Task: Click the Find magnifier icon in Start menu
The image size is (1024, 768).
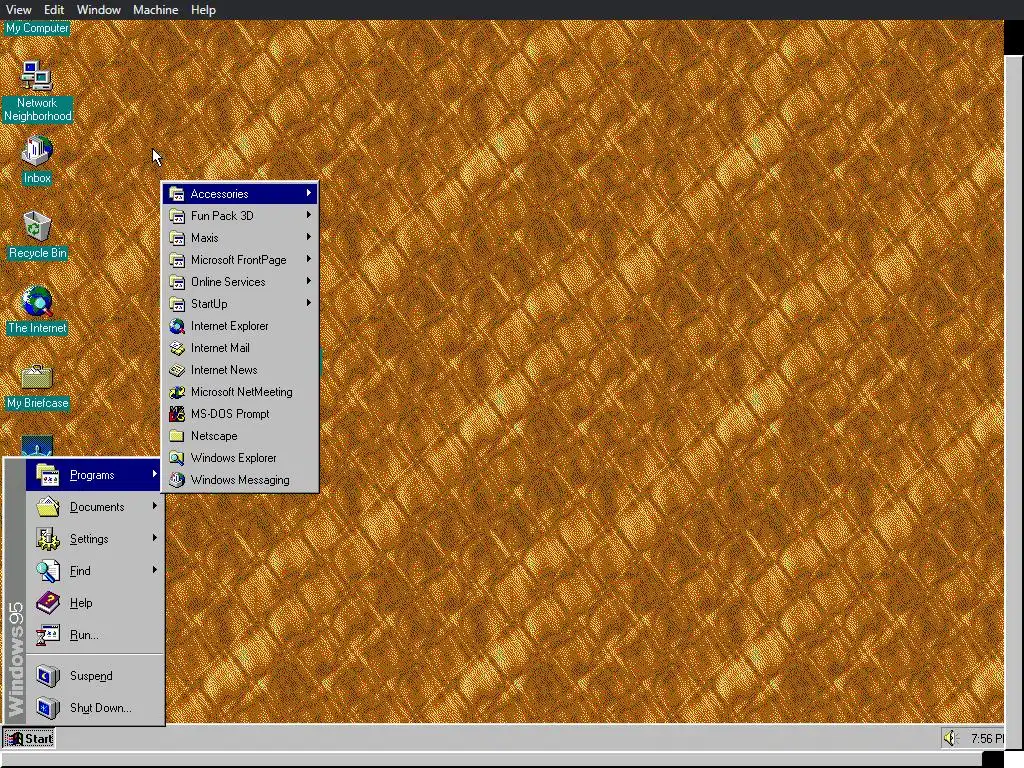Action: [48, 571]
